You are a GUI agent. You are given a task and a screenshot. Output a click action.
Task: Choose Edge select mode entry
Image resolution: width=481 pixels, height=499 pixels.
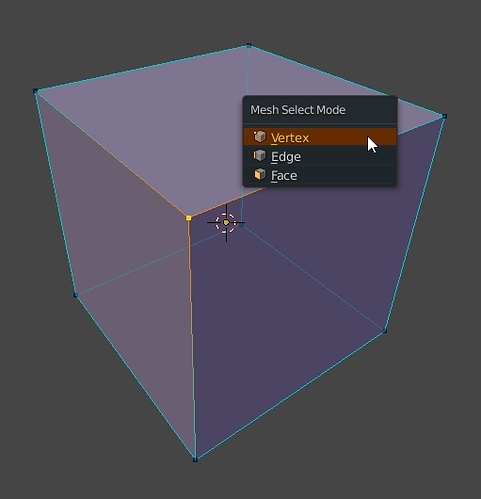(320, 156)
